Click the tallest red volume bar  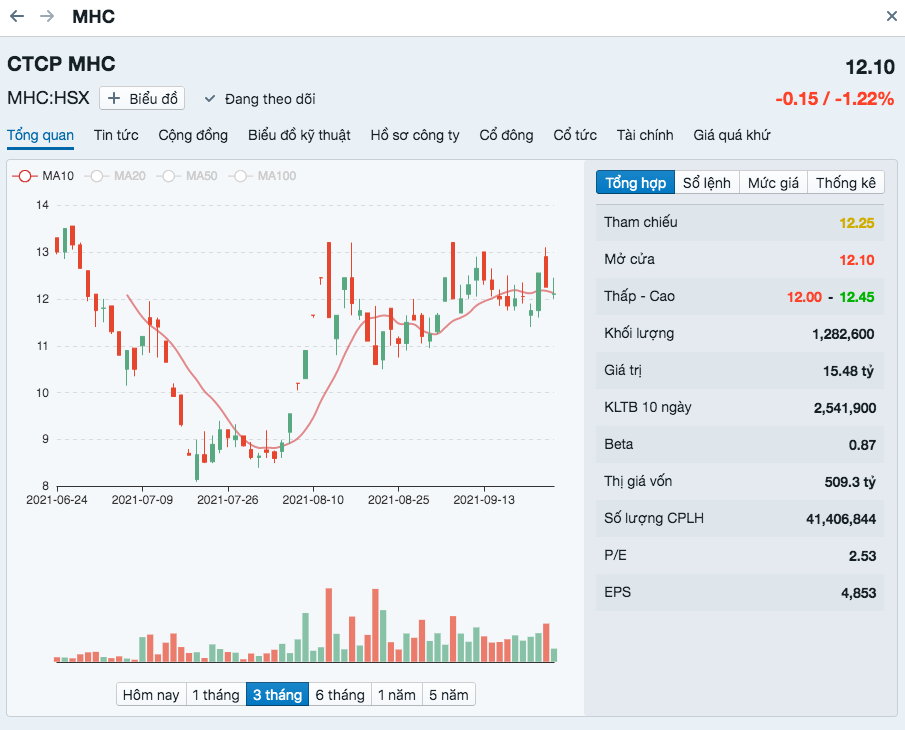[329, 625]
